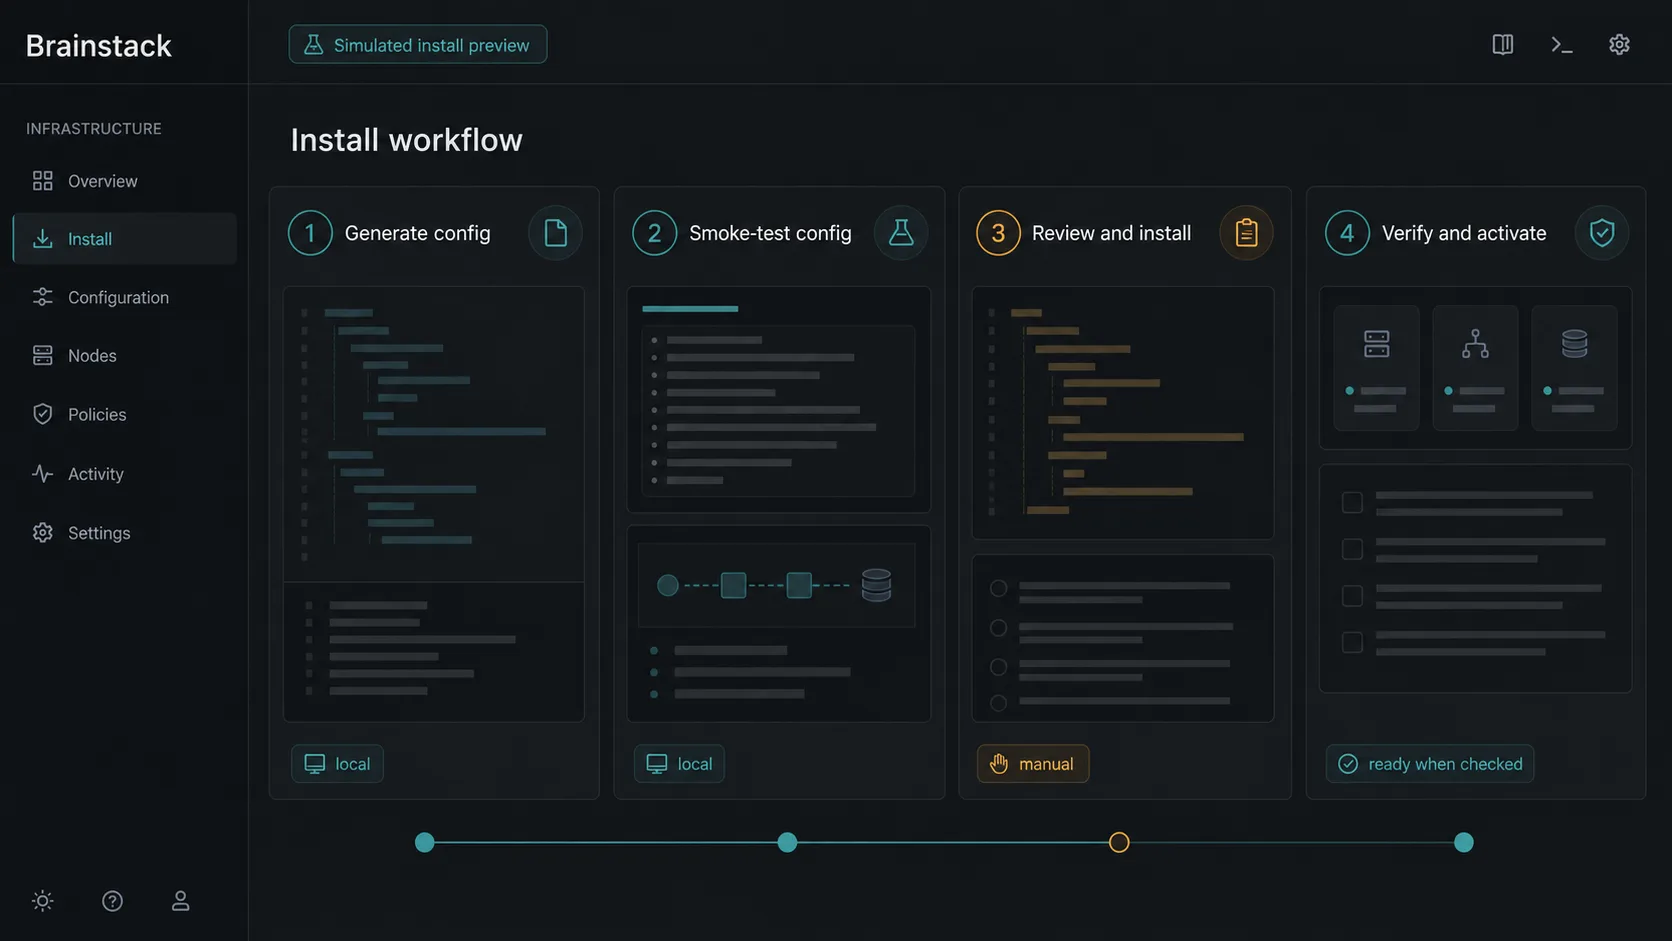Click the network topology tile in Verify card

(1475, 368)
